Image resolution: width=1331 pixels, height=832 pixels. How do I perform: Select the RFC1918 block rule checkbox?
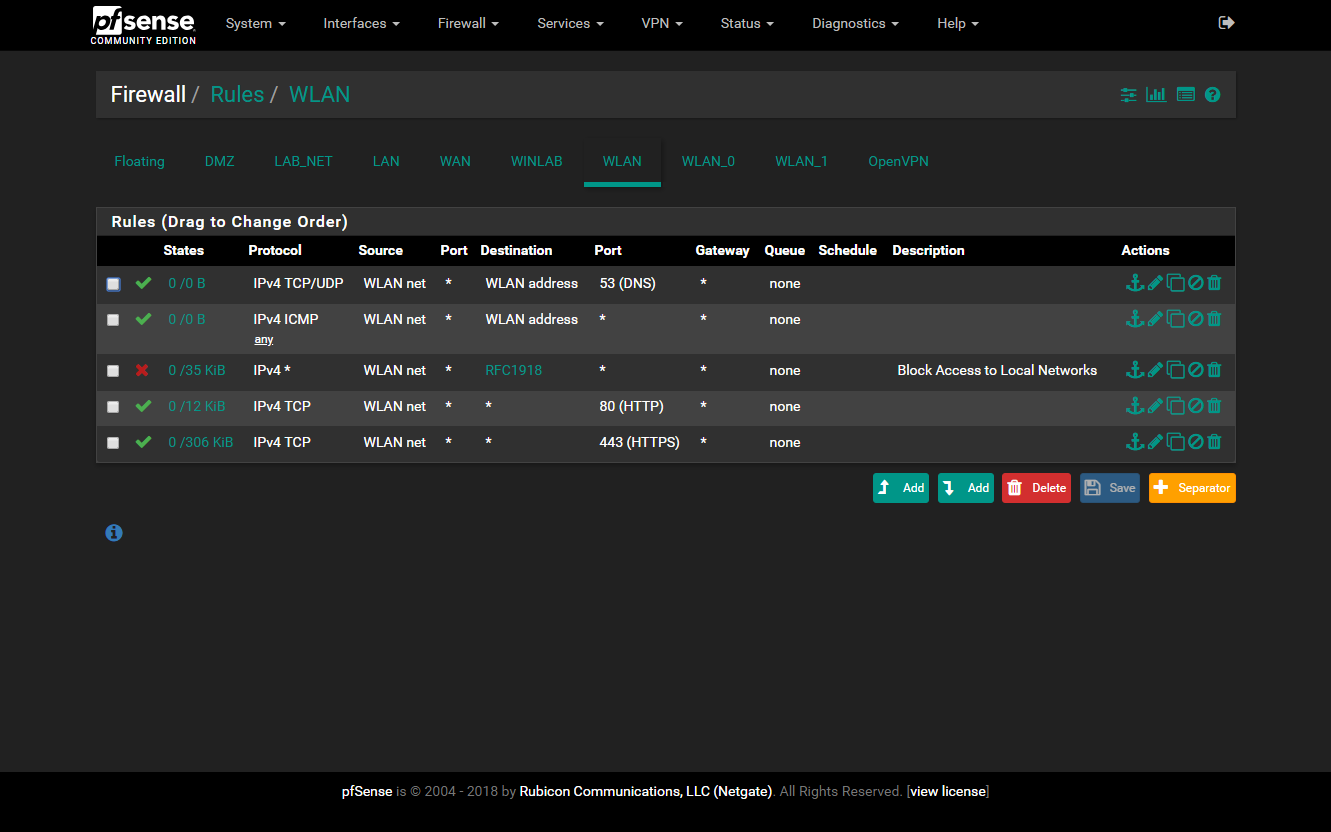[x=113, y=371]
